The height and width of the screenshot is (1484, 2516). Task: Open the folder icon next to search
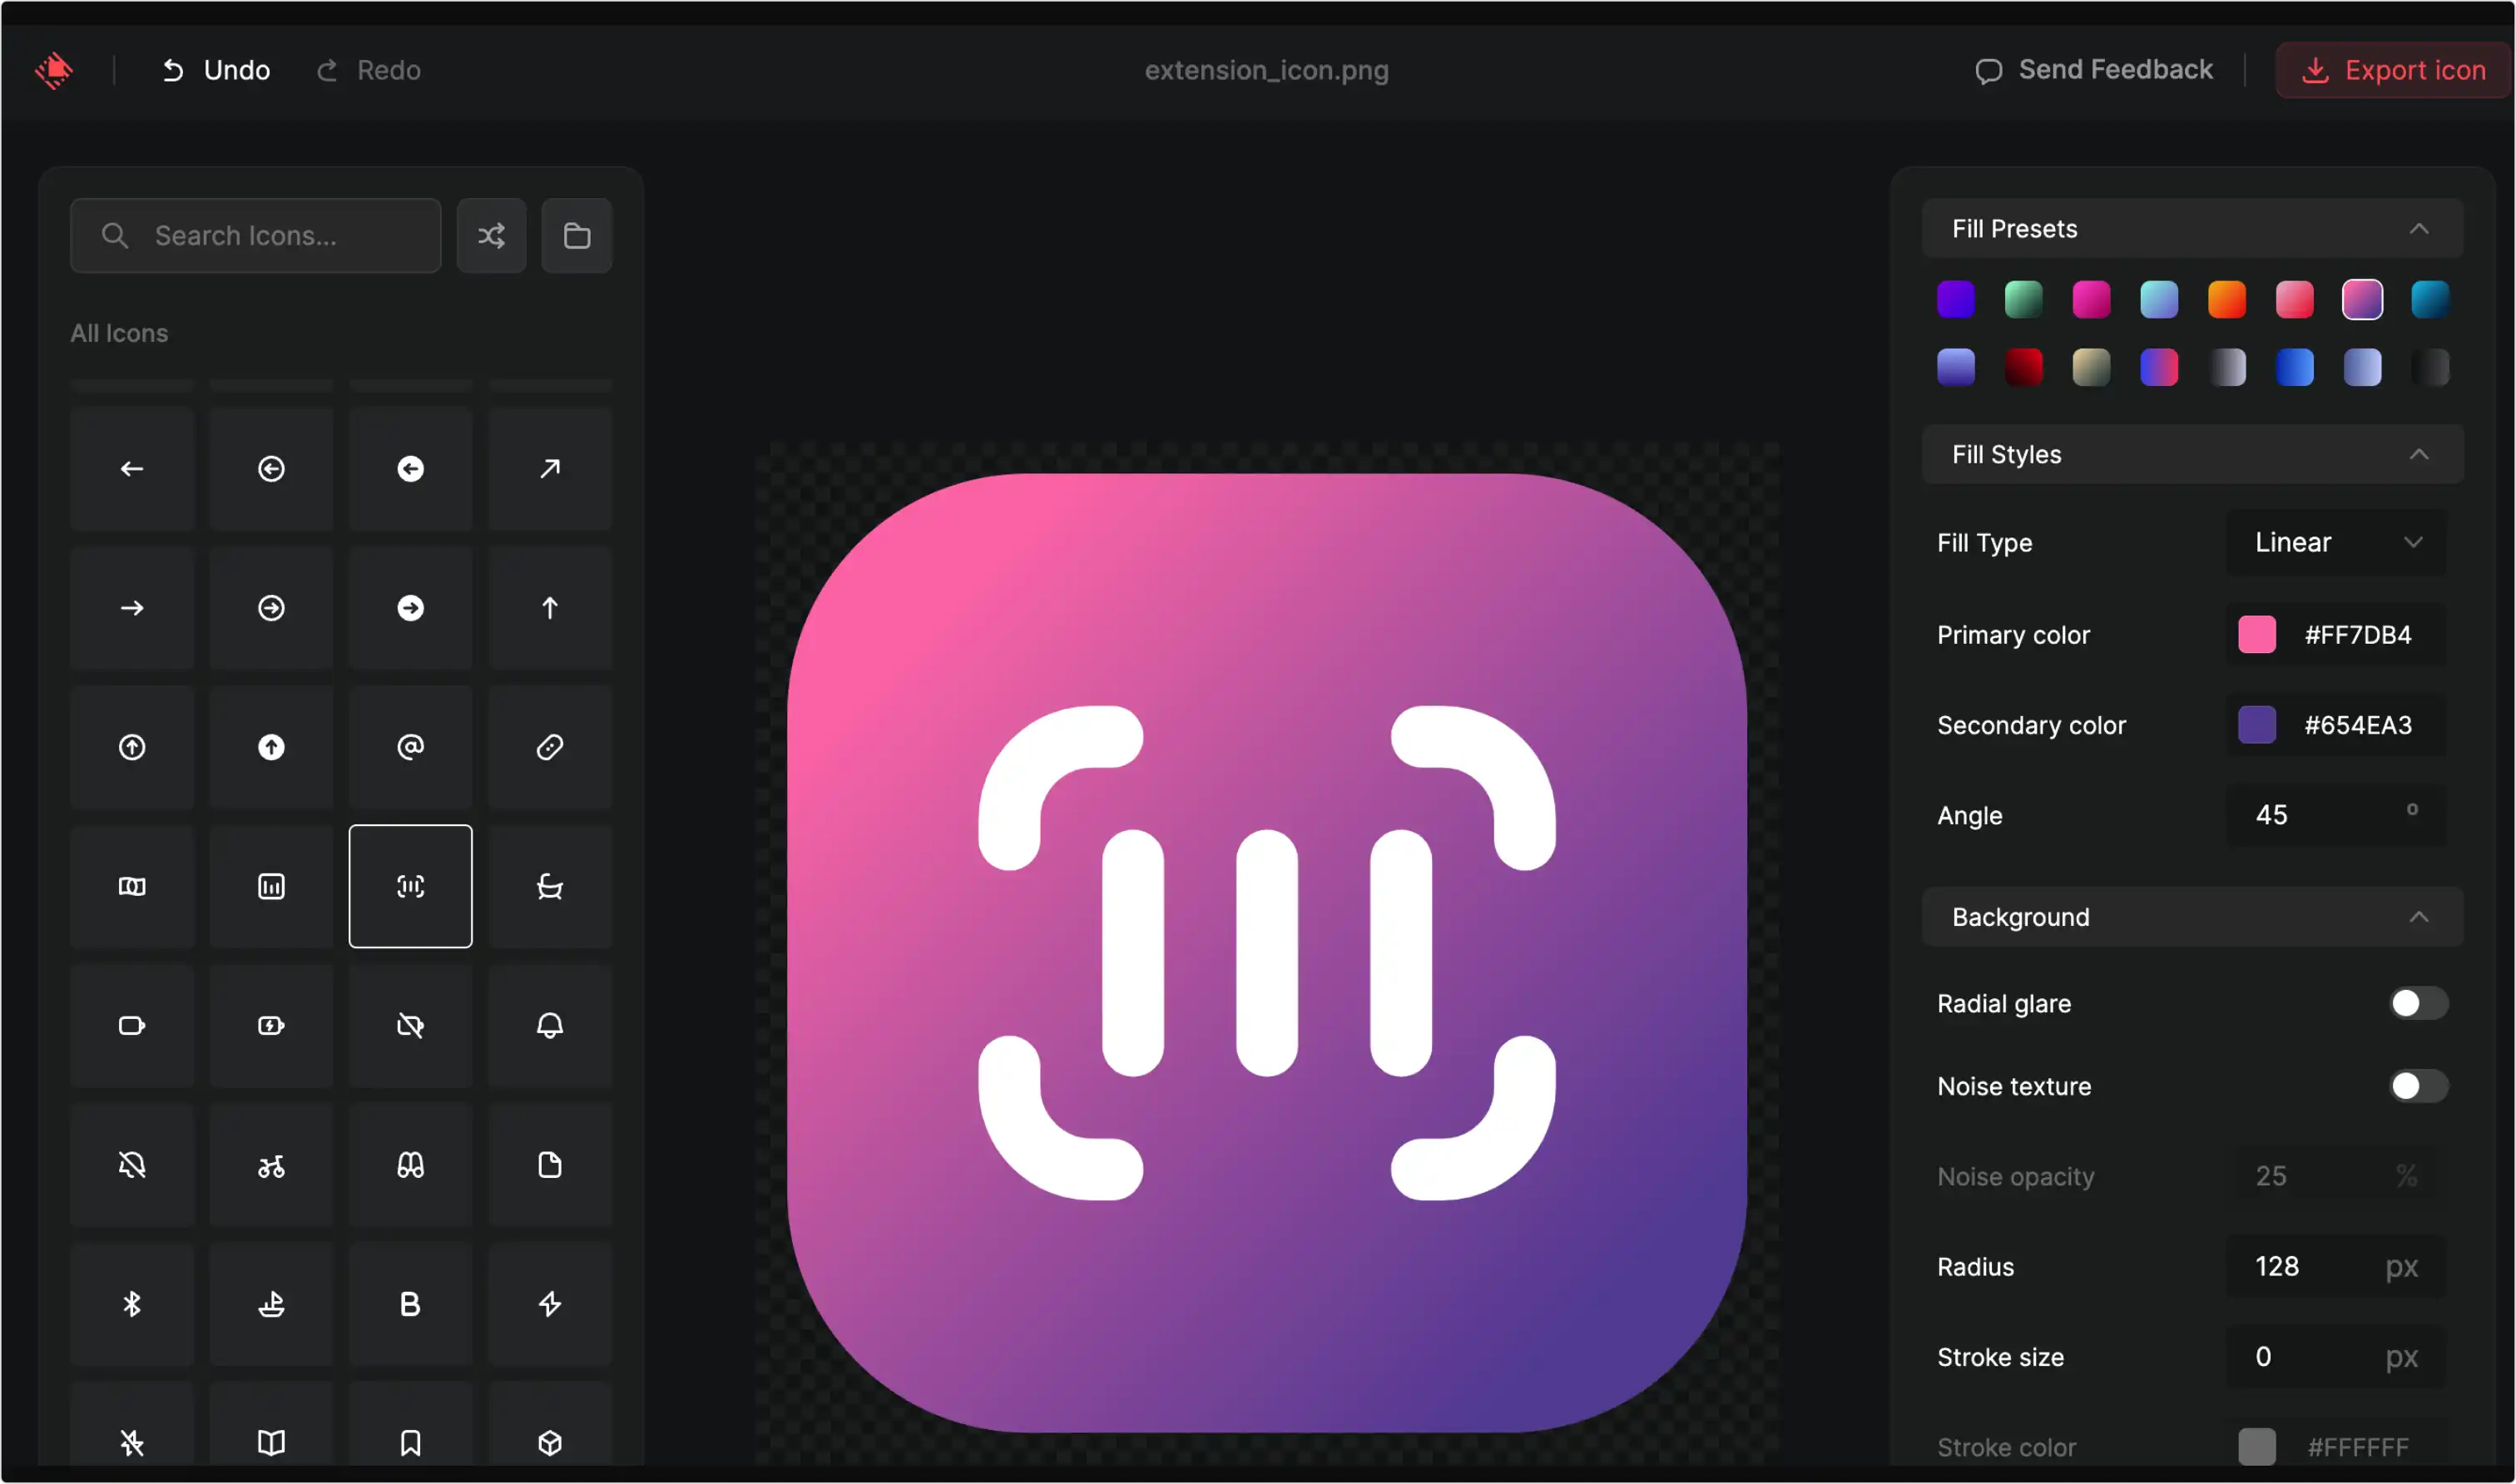pos(576,236)
